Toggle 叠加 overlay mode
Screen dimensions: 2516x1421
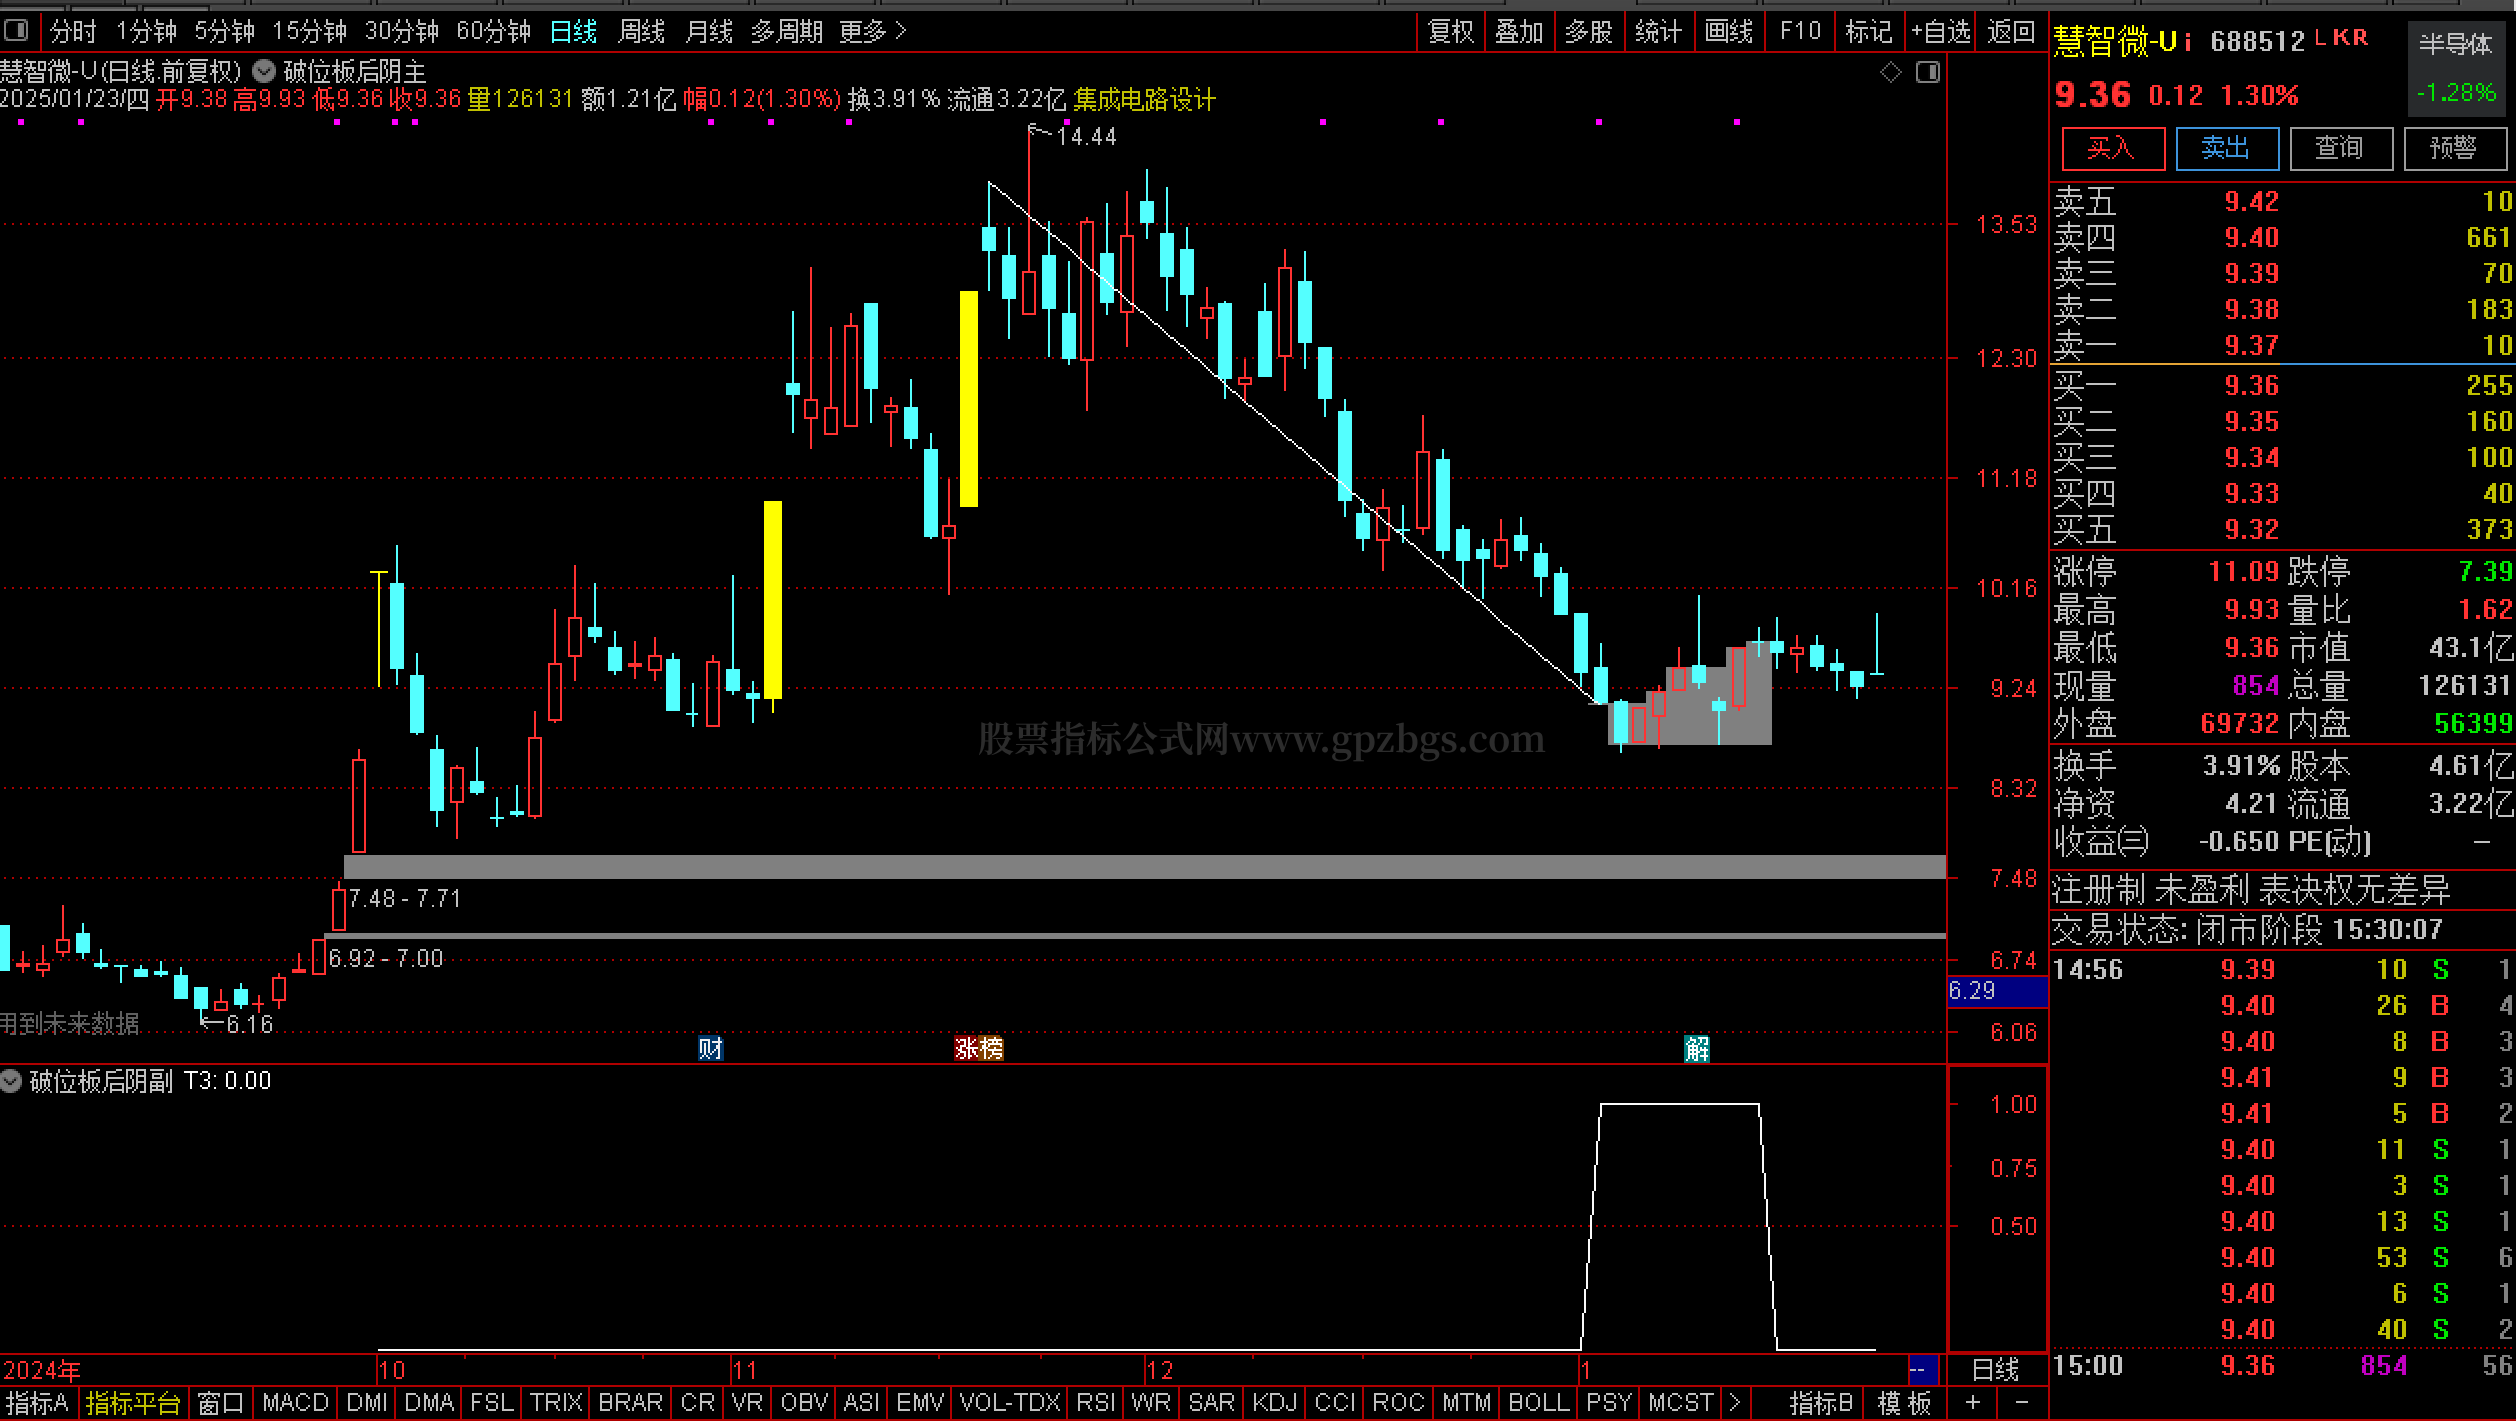click(x=1519, y=32)
